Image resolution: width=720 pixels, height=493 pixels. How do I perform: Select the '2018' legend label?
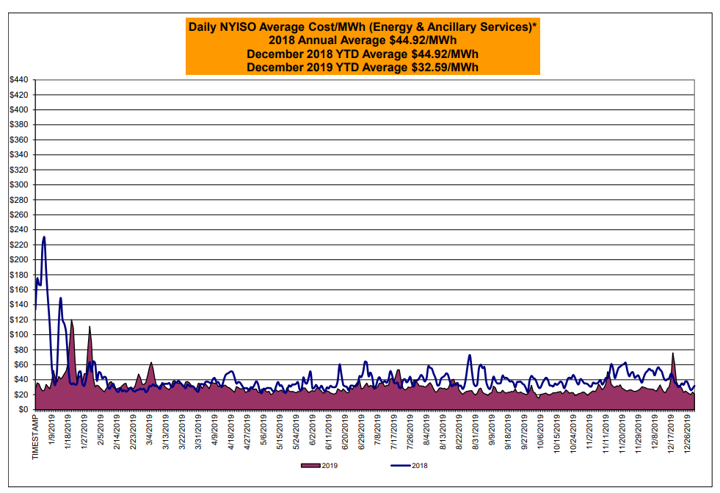click(420, 465)
